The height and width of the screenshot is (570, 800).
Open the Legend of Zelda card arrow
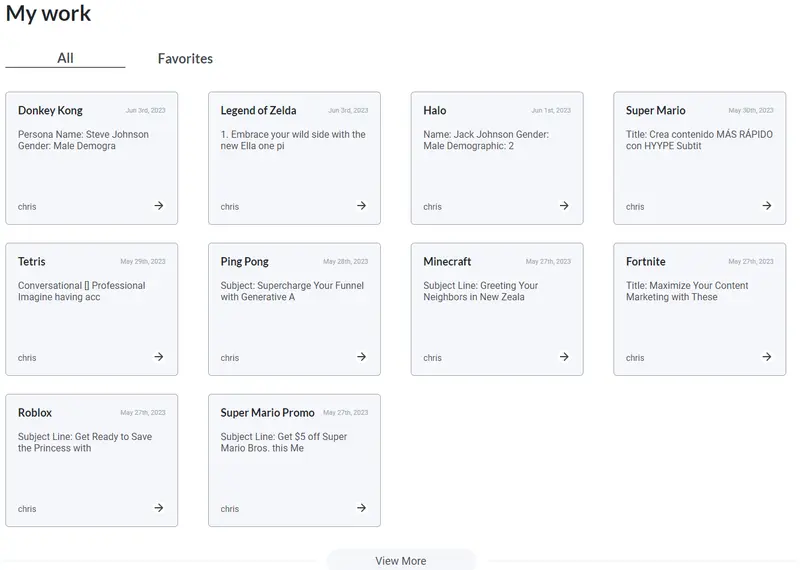[x=361, y=206]
